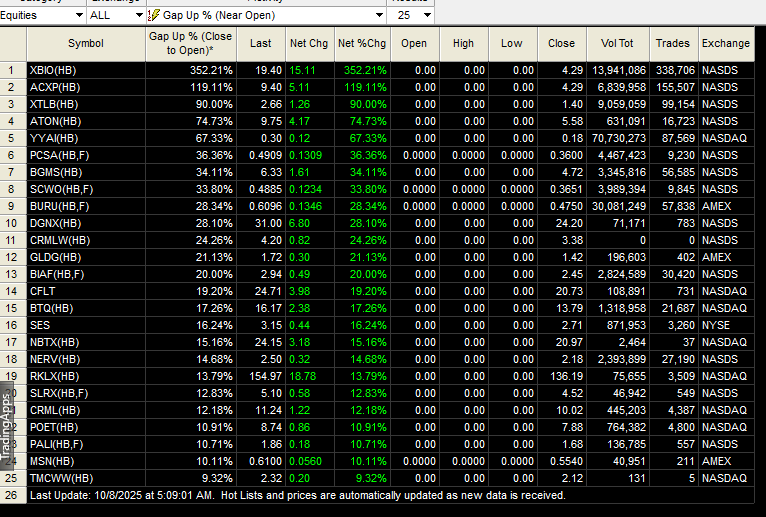Select the GLDG(HB) symbol
Screen dimensions: 766x517
[55, 257]
